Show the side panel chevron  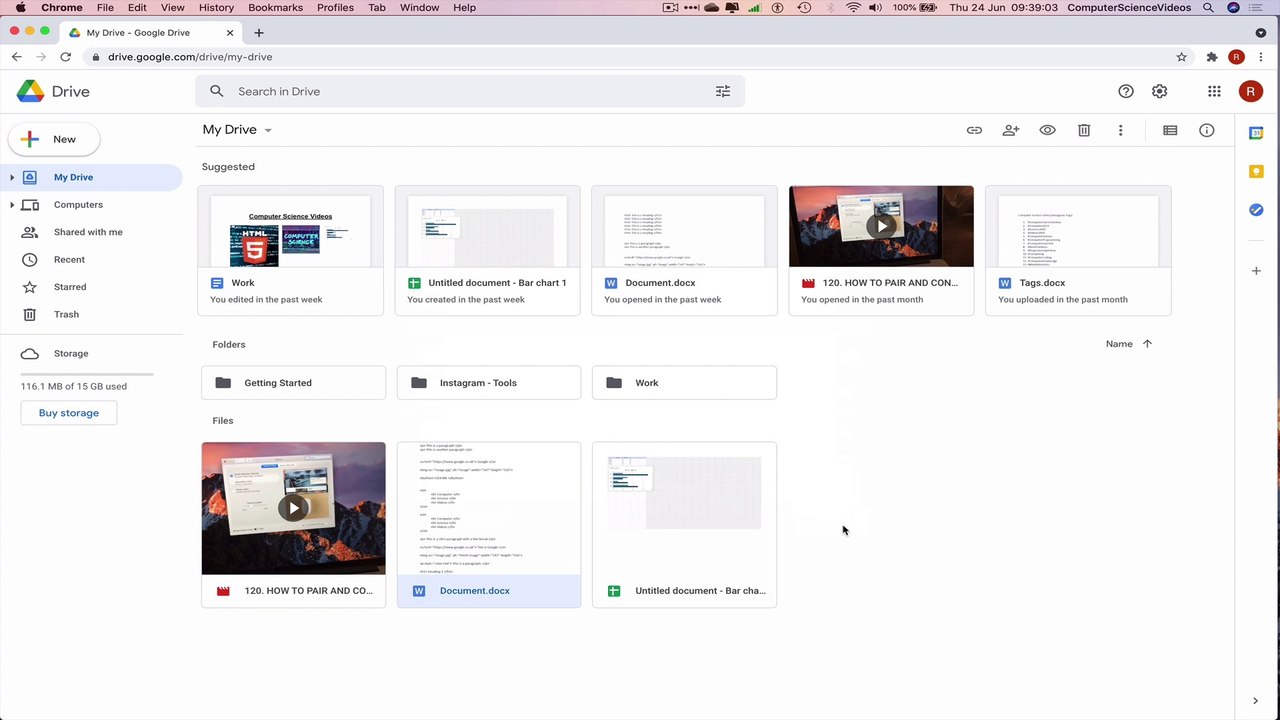[x=1256, y=701]
